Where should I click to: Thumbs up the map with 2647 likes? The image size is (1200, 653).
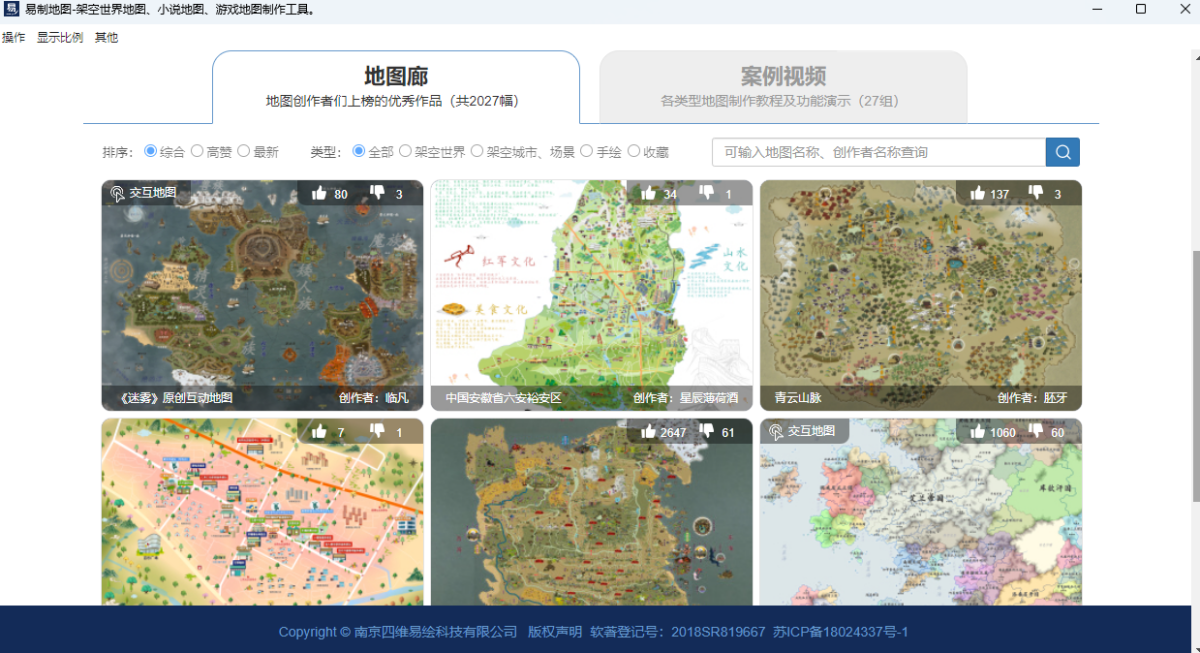click(x=648, y=431)
